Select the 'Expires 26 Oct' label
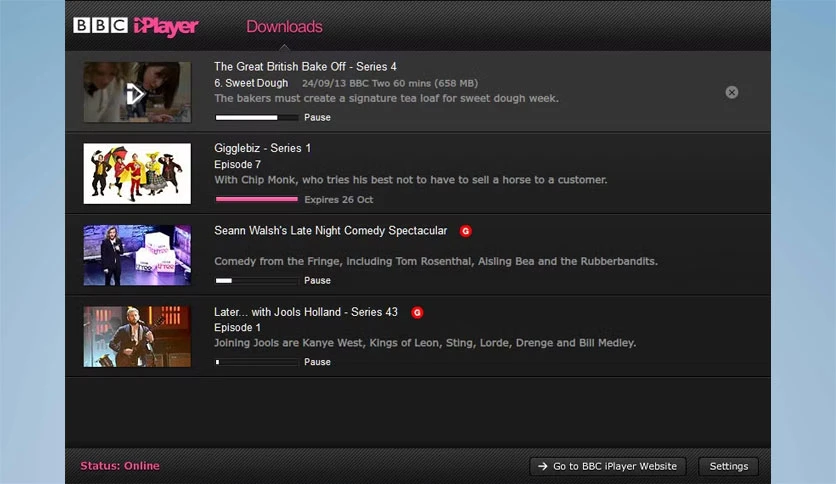836x484 pixels. click(339, 199)
